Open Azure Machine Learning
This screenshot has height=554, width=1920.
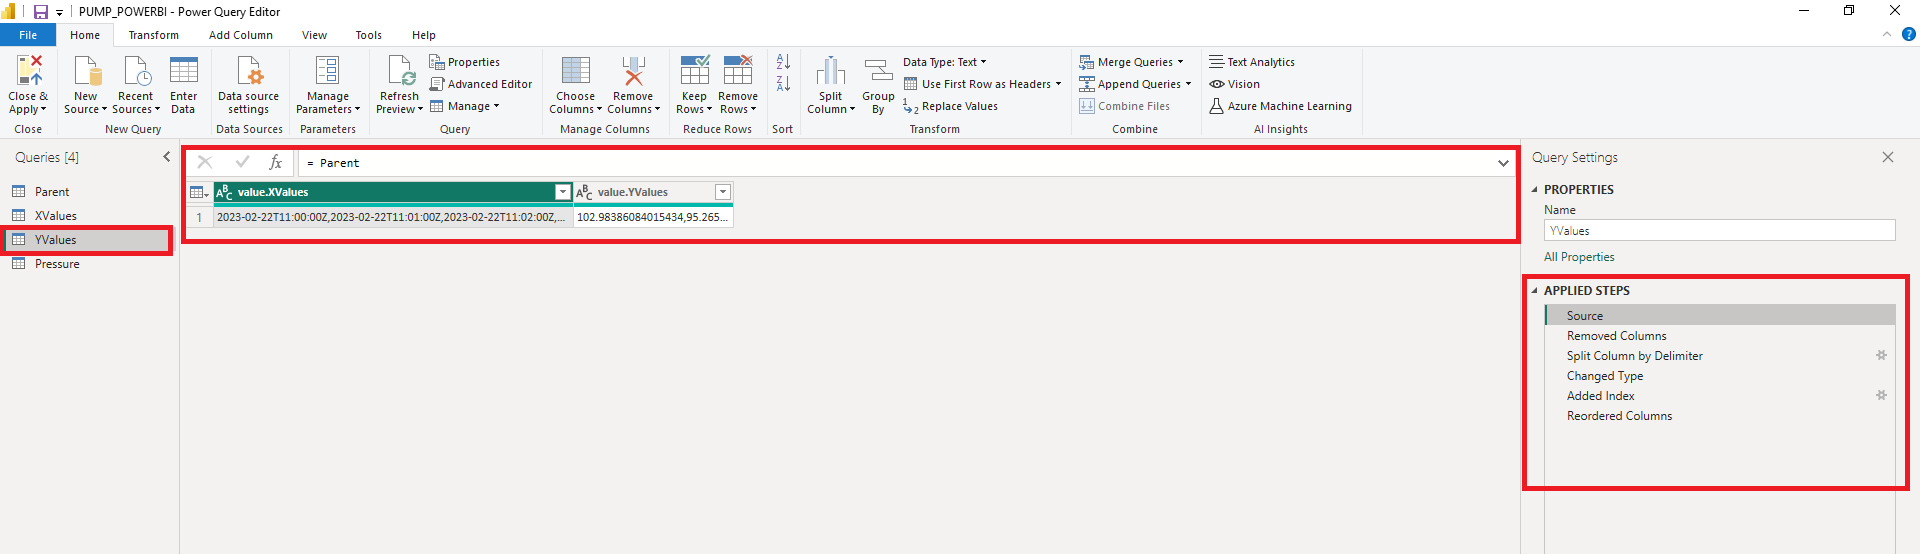pyautogui.click(x=1280, y=106)
